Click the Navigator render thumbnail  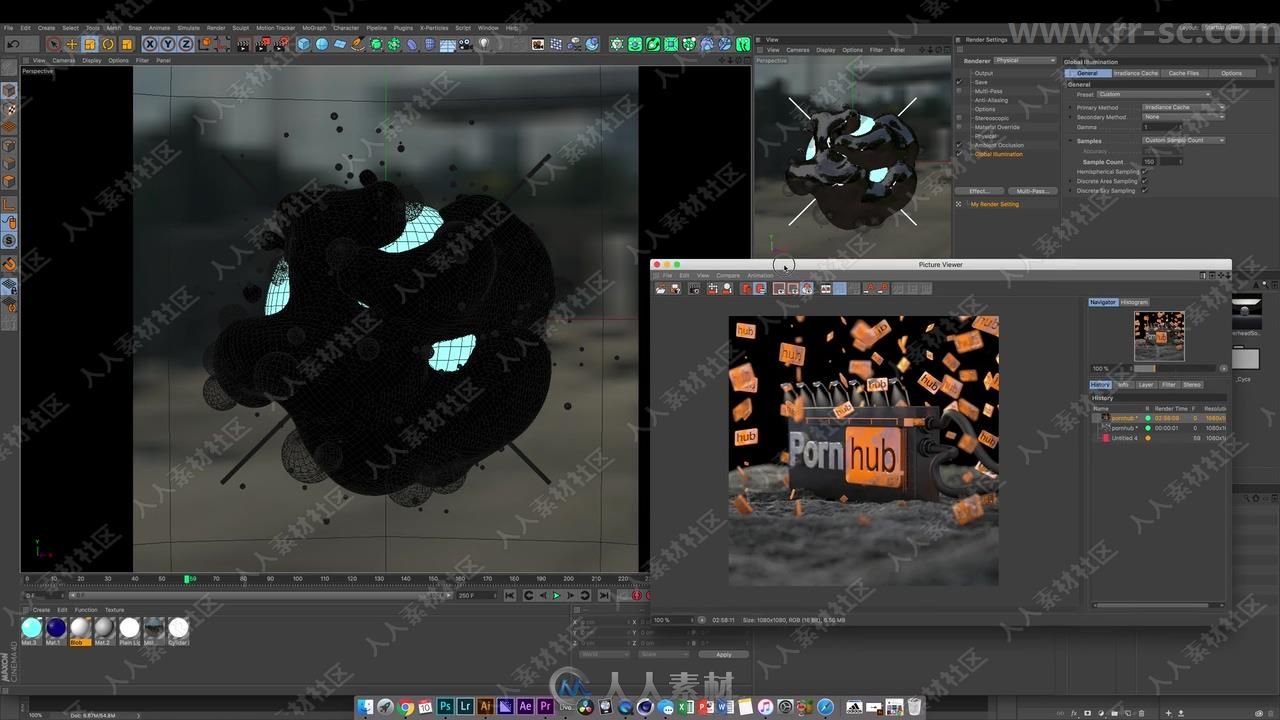pyautogui.click(x=1159, y=336)
